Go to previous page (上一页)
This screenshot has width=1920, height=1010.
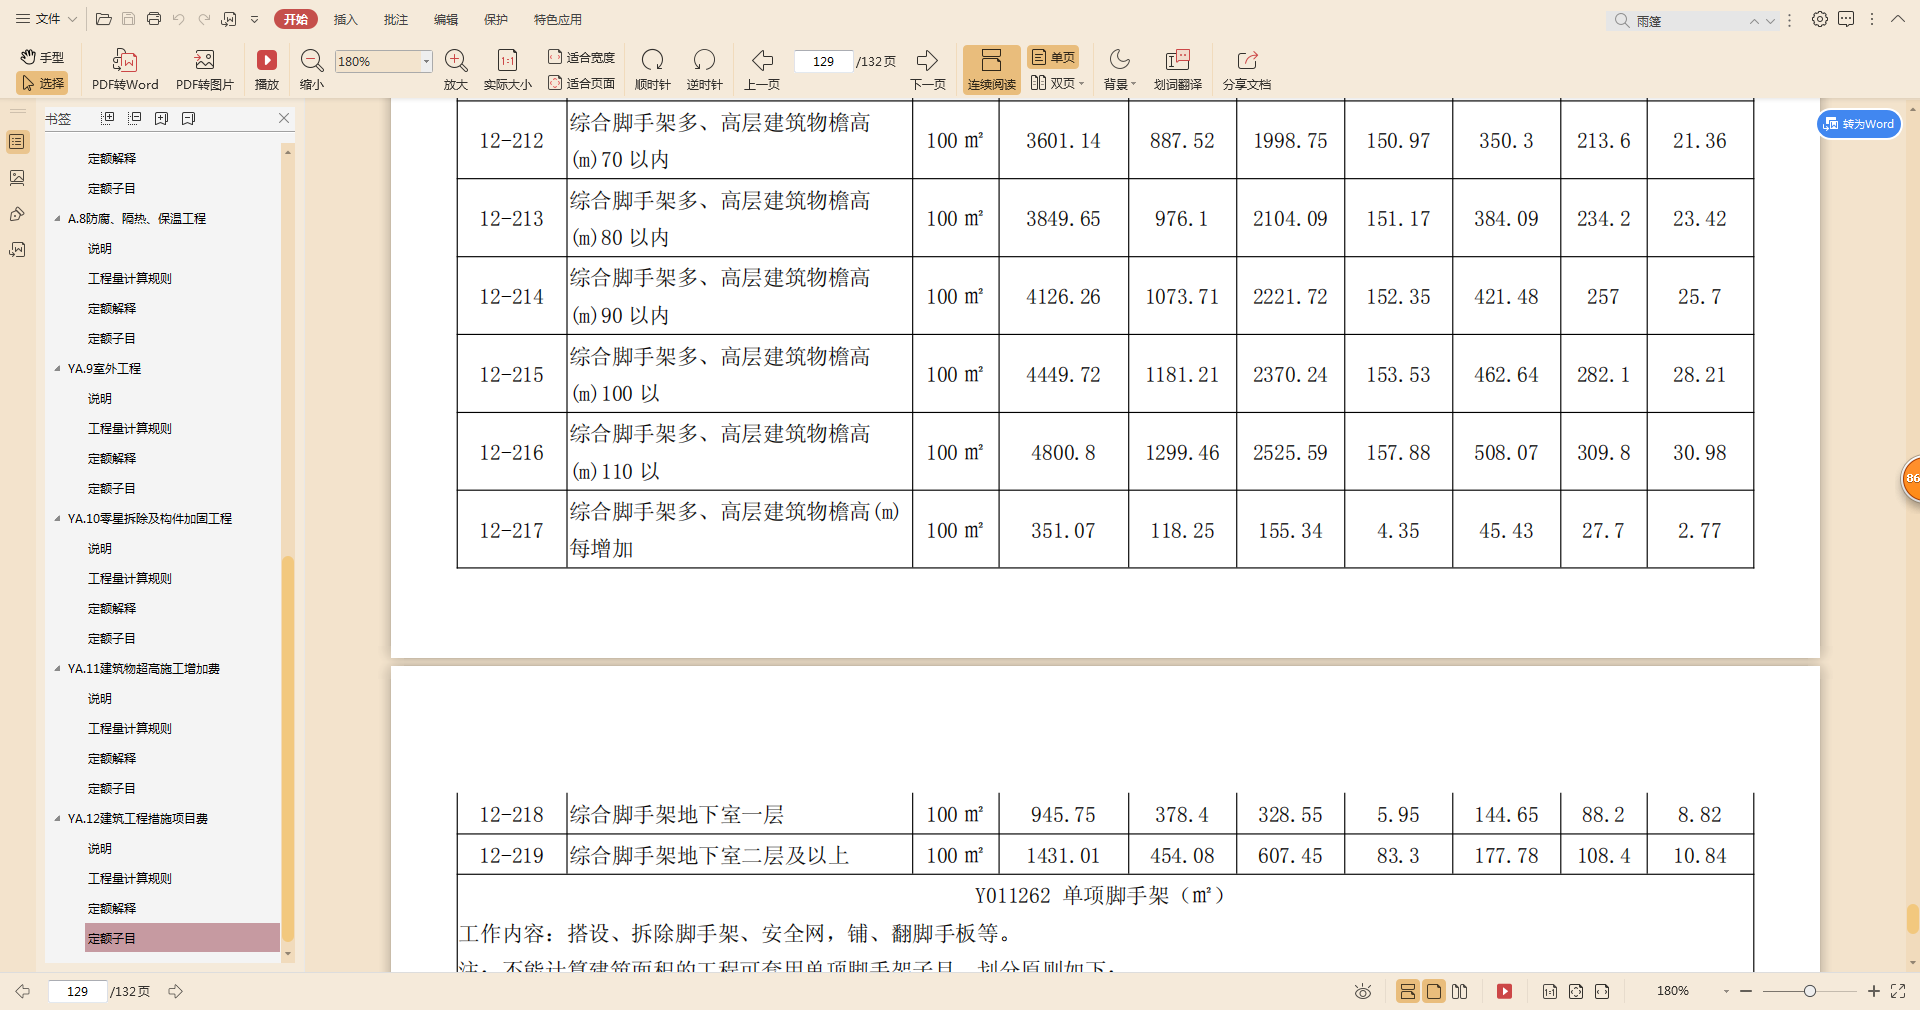coord(762,69)
